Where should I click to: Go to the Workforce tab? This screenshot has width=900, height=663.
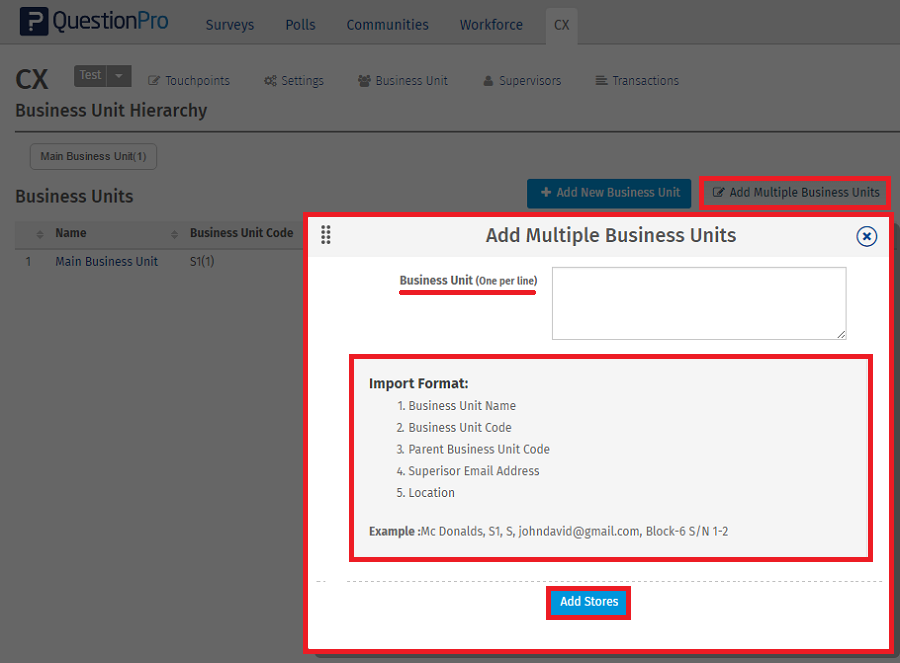(x=491, y=25)
